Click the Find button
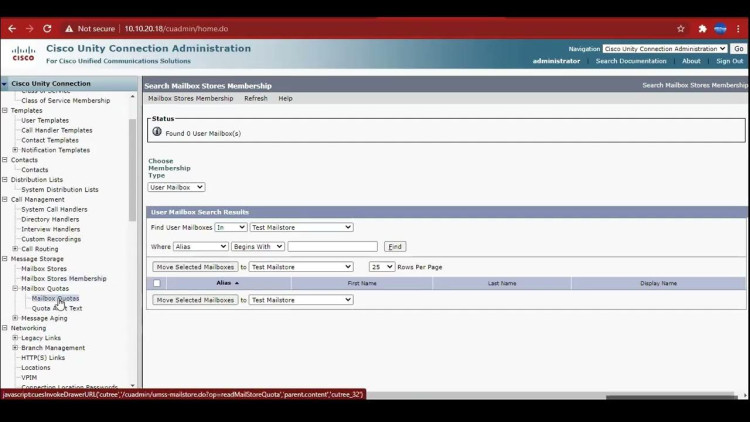 coord(395,246)
